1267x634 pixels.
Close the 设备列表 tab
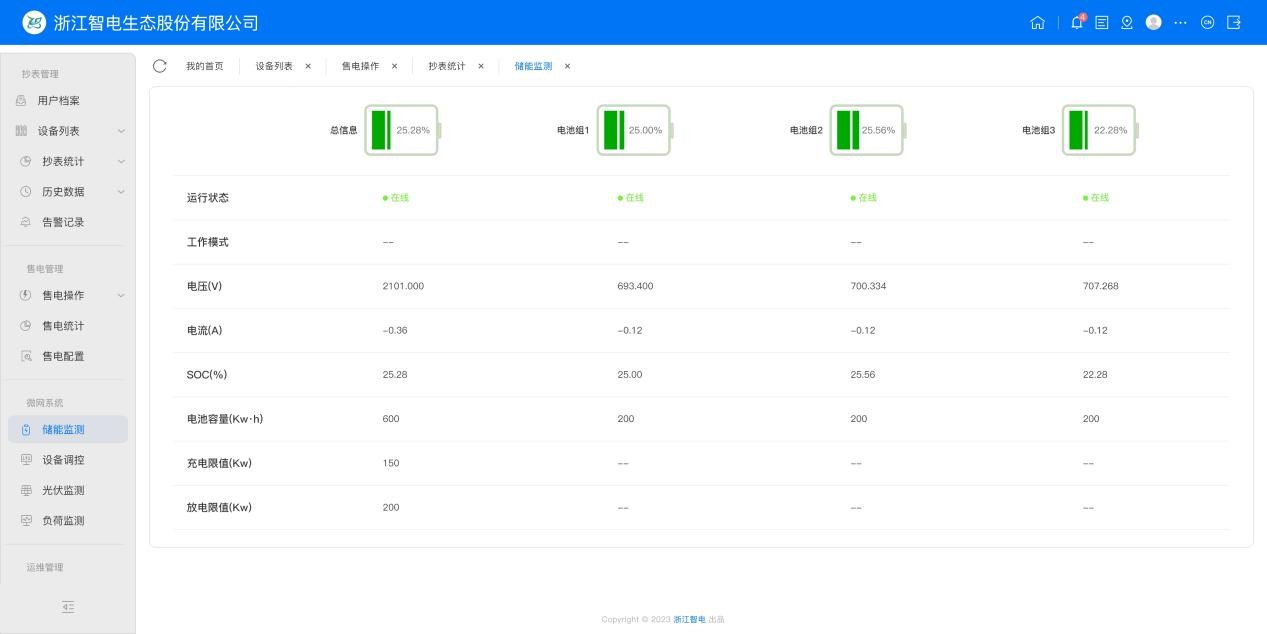pos(308,66)
